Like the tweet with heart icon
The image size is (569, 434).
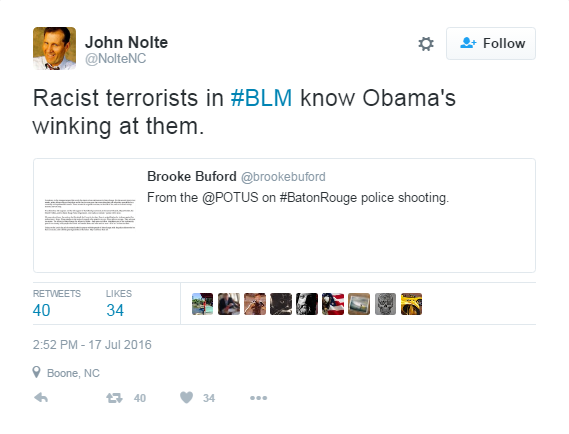click(x=187, y=398)
